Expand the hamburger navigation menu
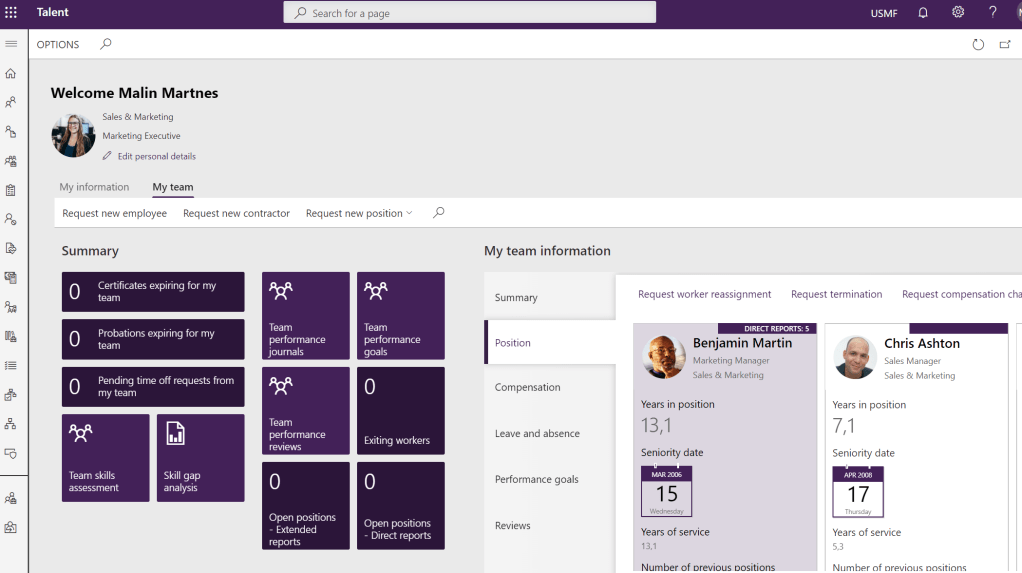This screenshot has width=1022, height=573. pyautogui.click(x=11, y=44)
